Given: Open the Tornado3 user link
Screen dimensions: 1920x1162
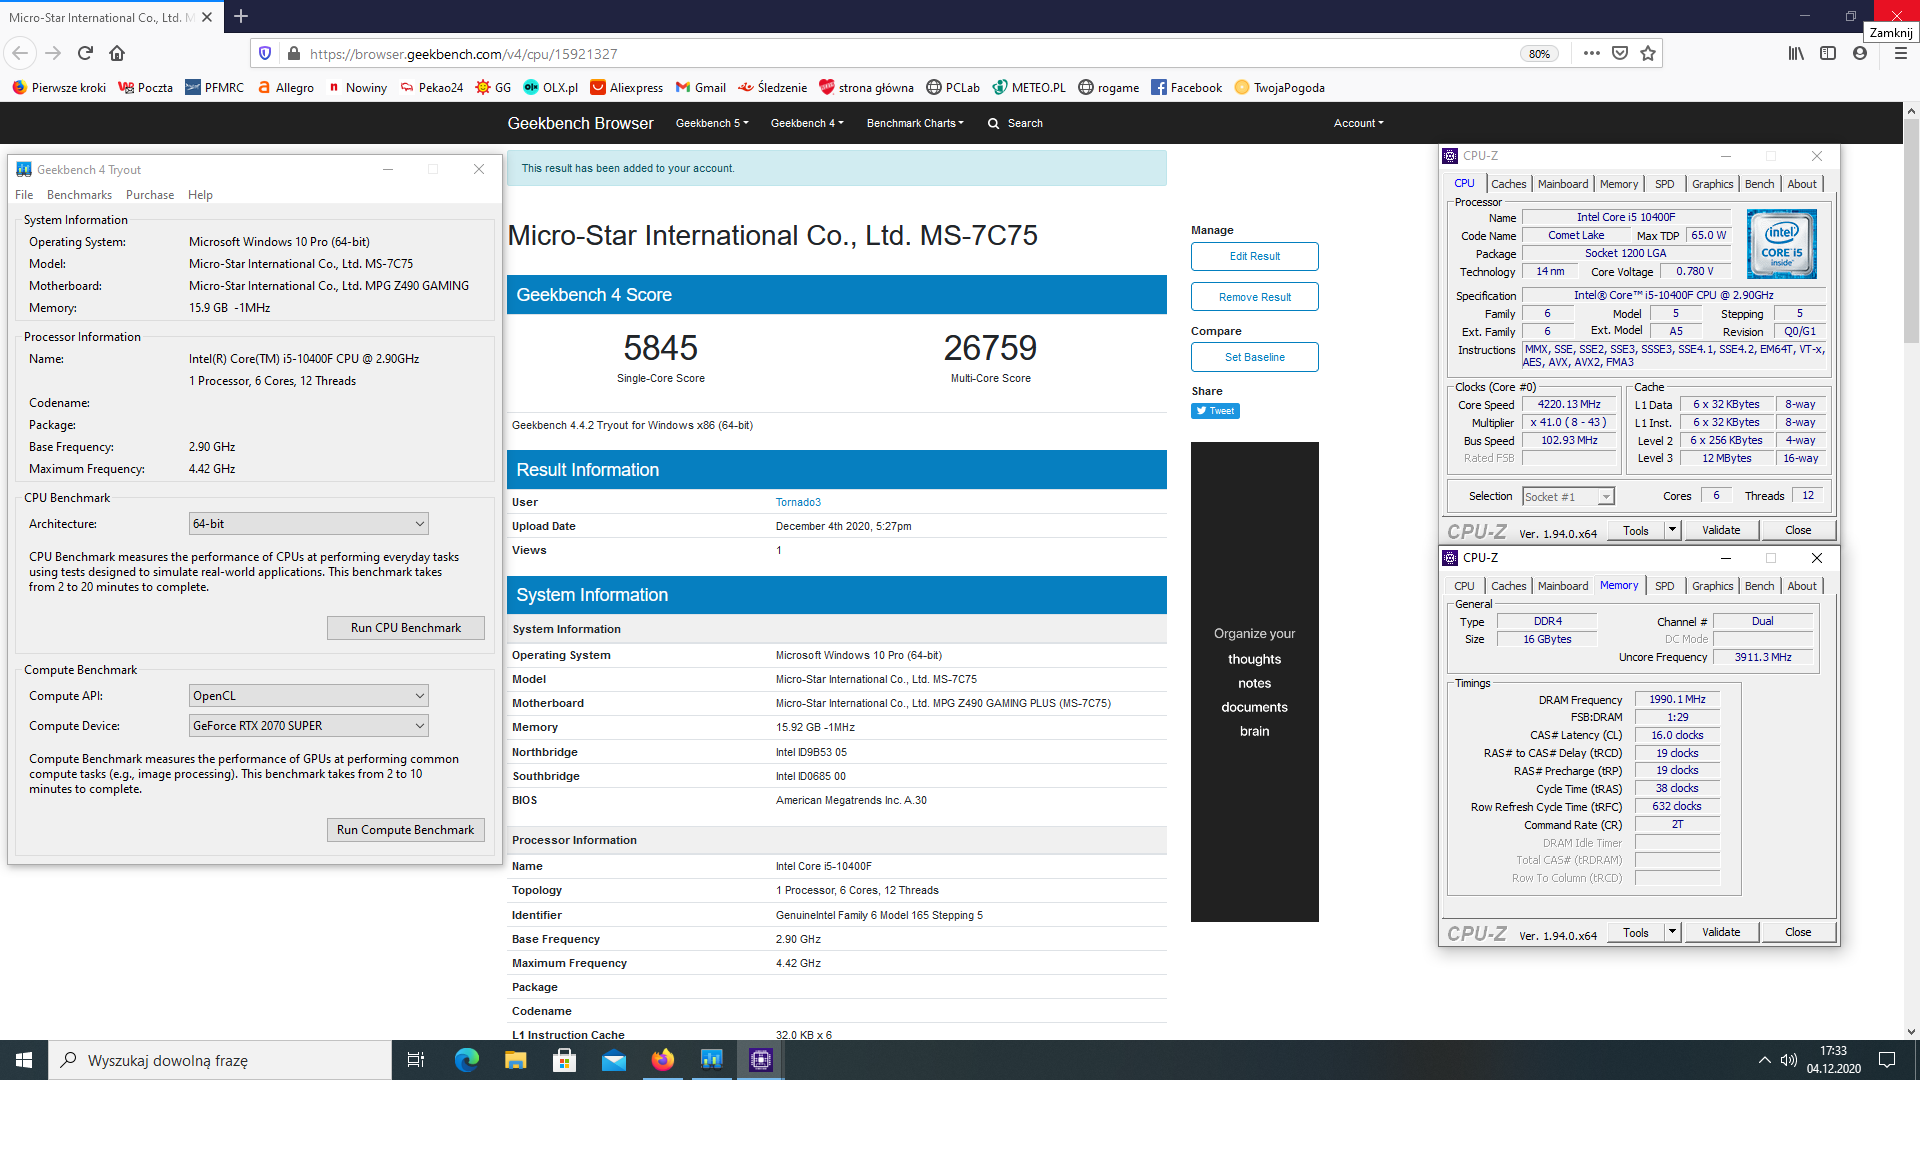Looking at the screenshot, I should click(x=798, y=502).
